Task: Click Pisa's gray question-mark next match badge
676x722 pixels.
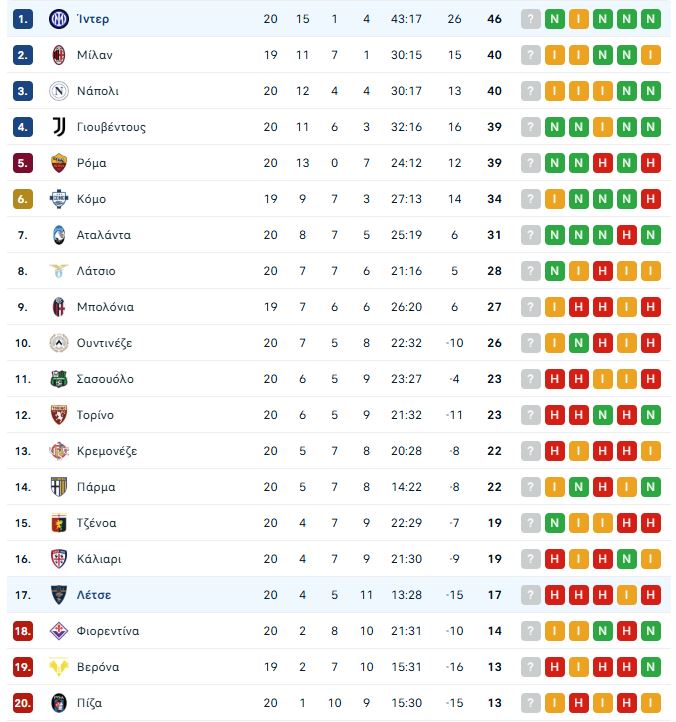Action: coord(530,703)
